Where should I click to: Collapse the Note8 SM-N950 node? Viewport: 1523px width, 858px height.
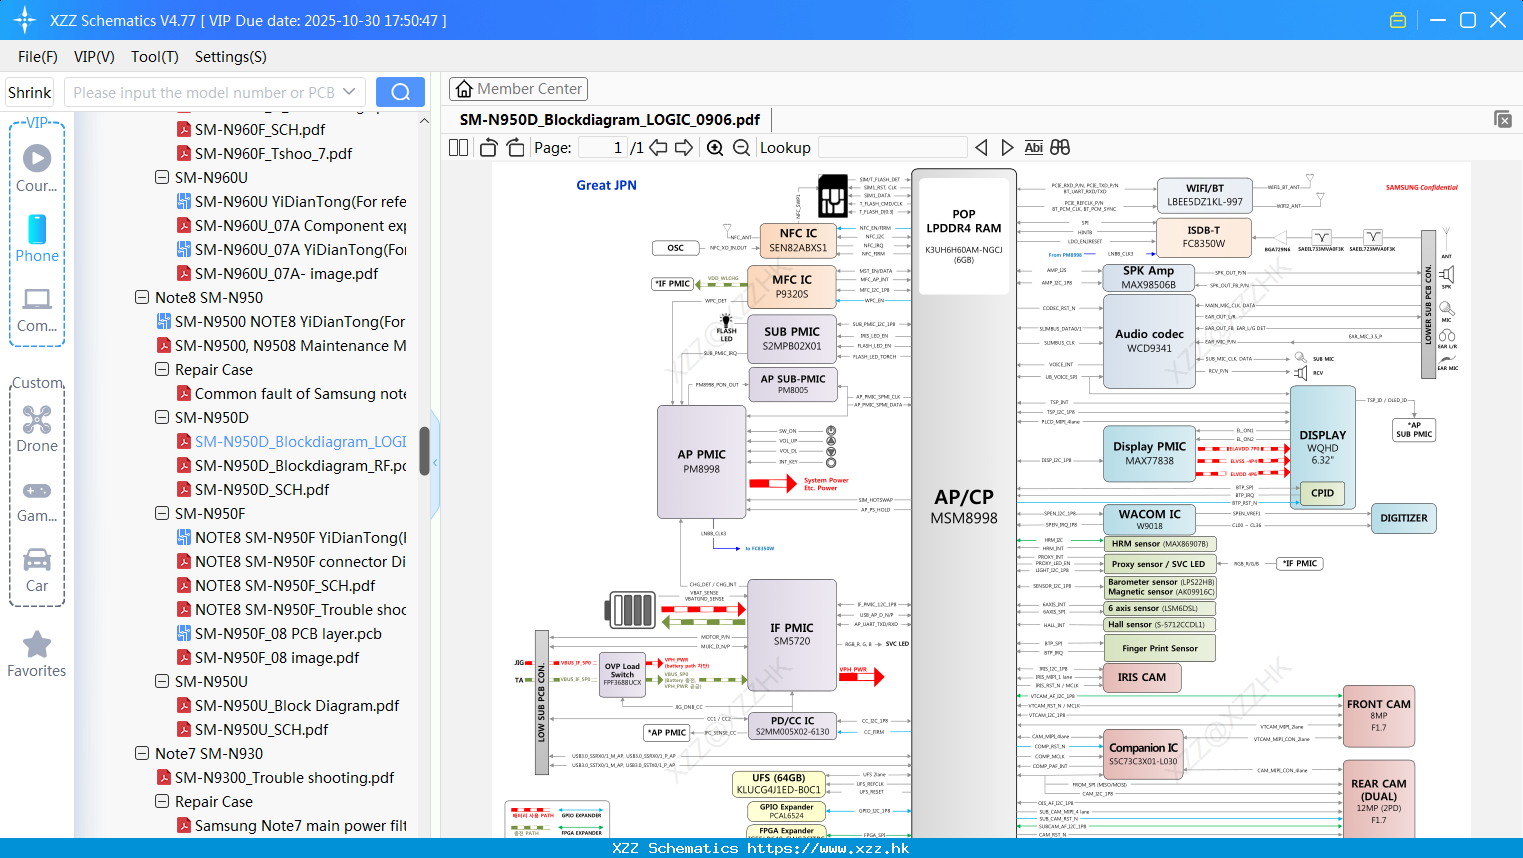pyautogui.click(x=142, y=297)
